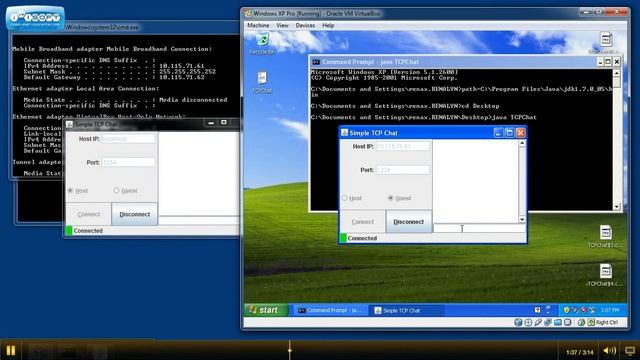Viewport: 640px width, 360px height.
Task: Click the Host IP field in host chat window
Action: click(128, 139)
